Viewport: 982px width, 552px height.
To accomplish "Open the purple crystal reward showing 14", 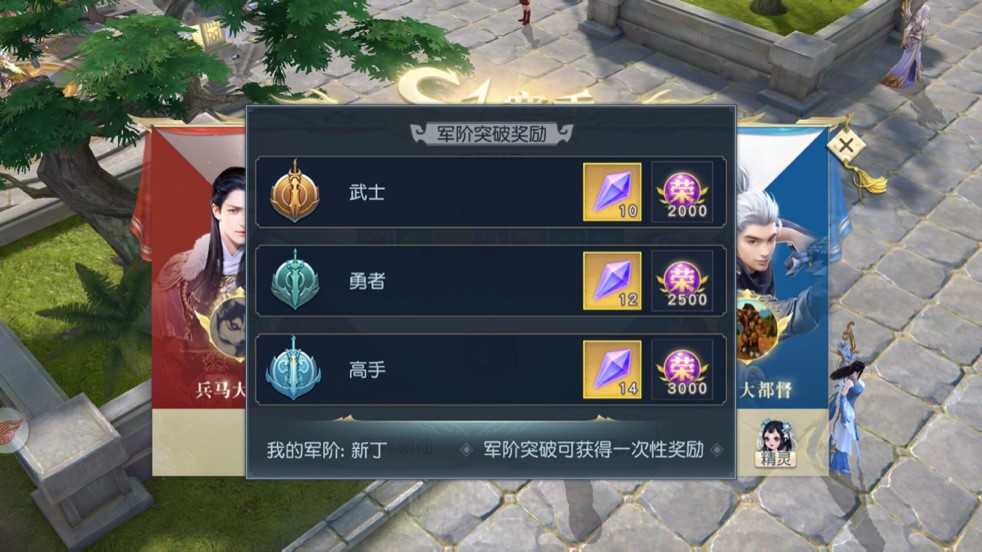I will click(612, 369).
